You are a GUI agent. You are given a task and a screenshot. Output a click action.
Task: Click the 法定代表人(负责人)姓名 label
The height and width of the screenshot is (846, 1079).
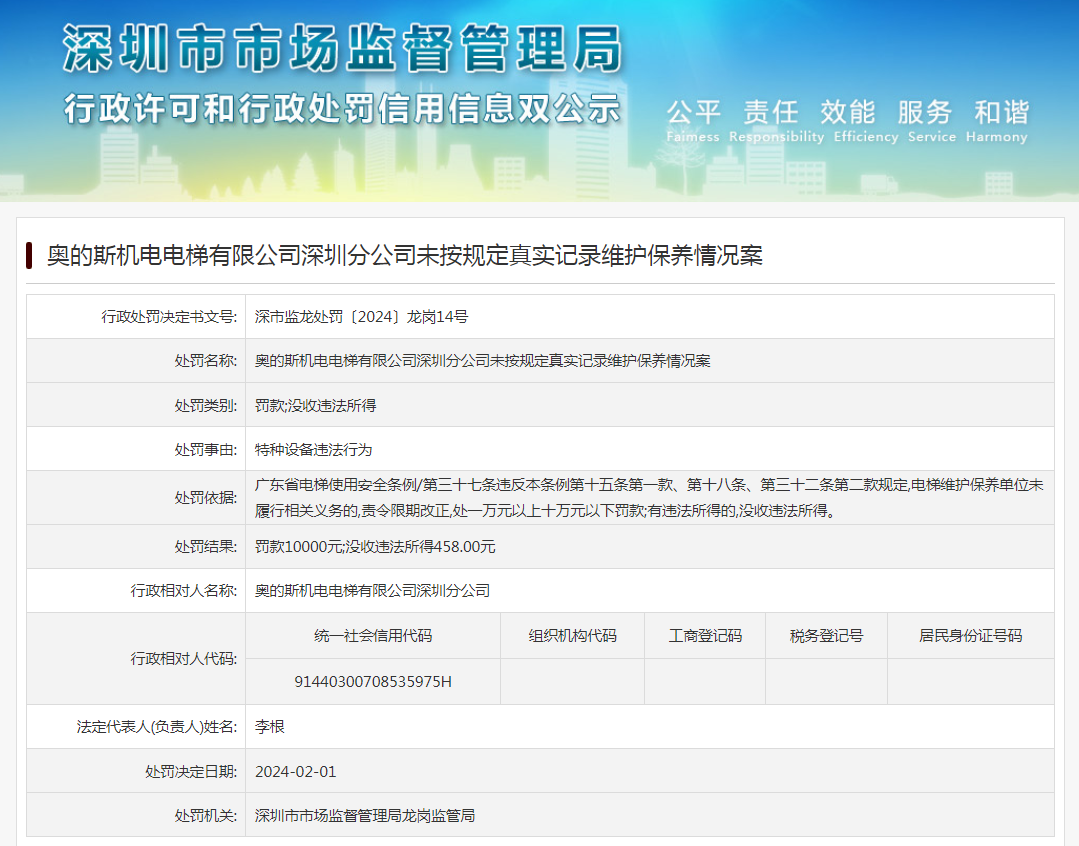pos(157,727)
